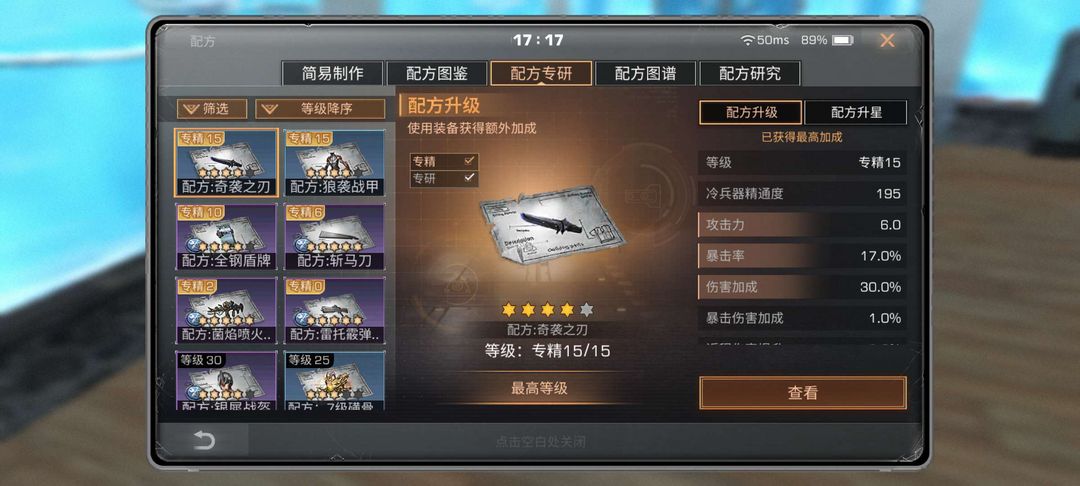This screenshot has height=486, width=1080.
Task: Click the star rating row under blueprint
Action: pyautogui.click(x=547, y=310)
